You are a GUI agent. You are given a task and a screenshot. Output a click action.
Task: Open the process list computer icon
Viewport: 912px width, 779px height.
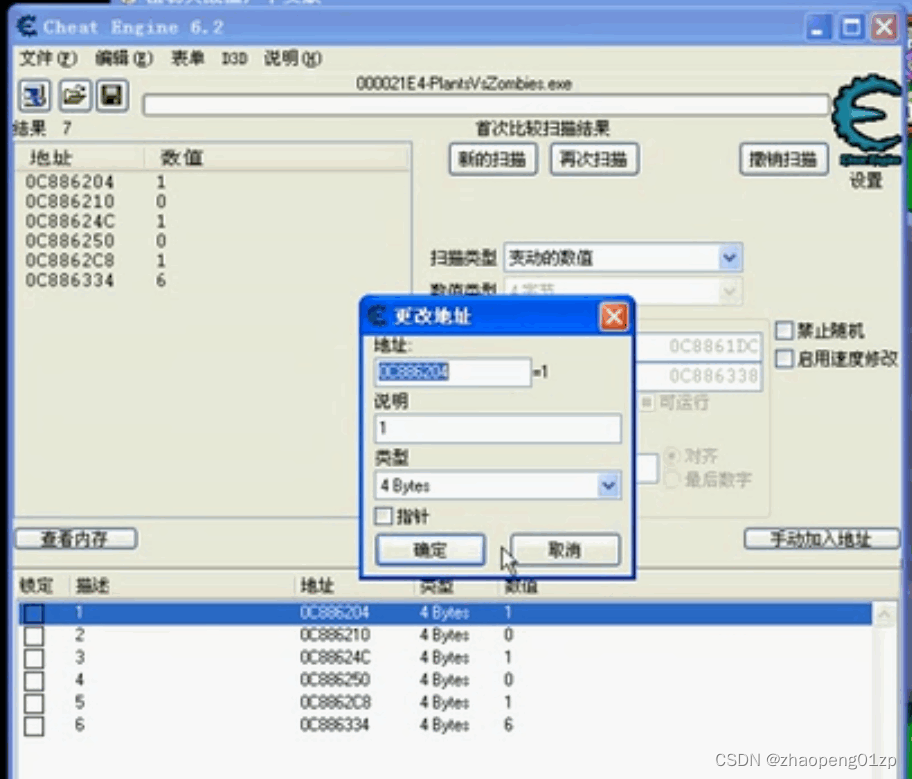point(35,95)
